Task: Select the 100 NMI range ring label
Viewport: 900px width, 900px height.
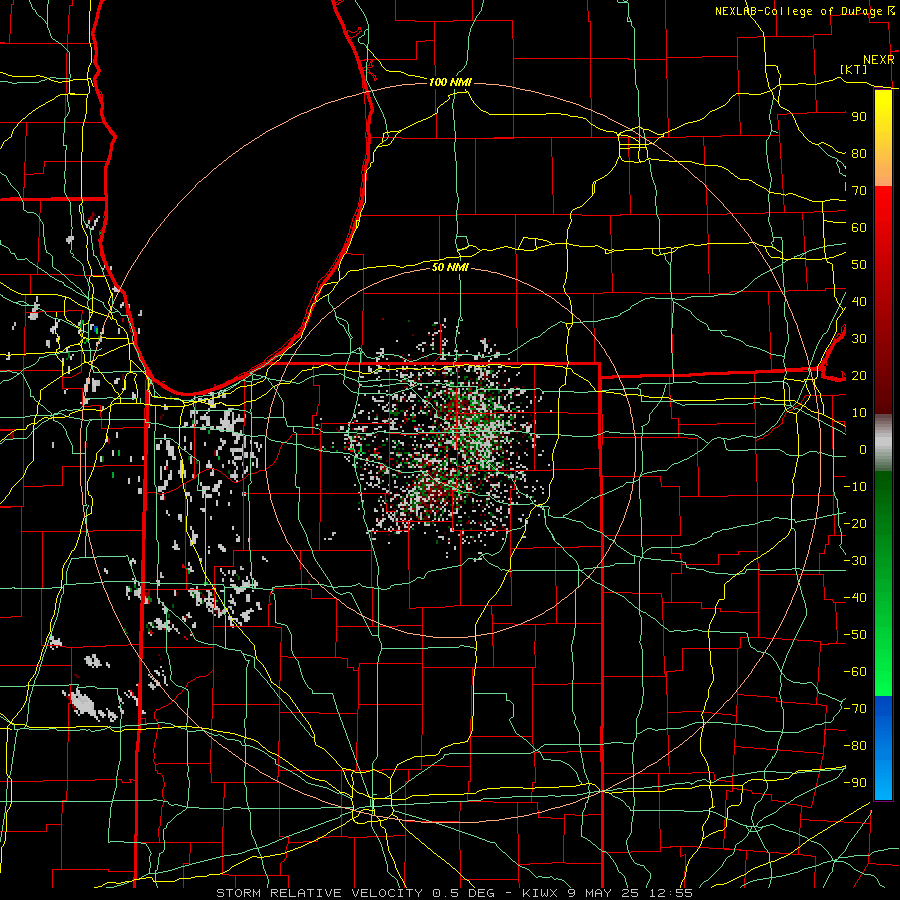Action: [450, 82]
